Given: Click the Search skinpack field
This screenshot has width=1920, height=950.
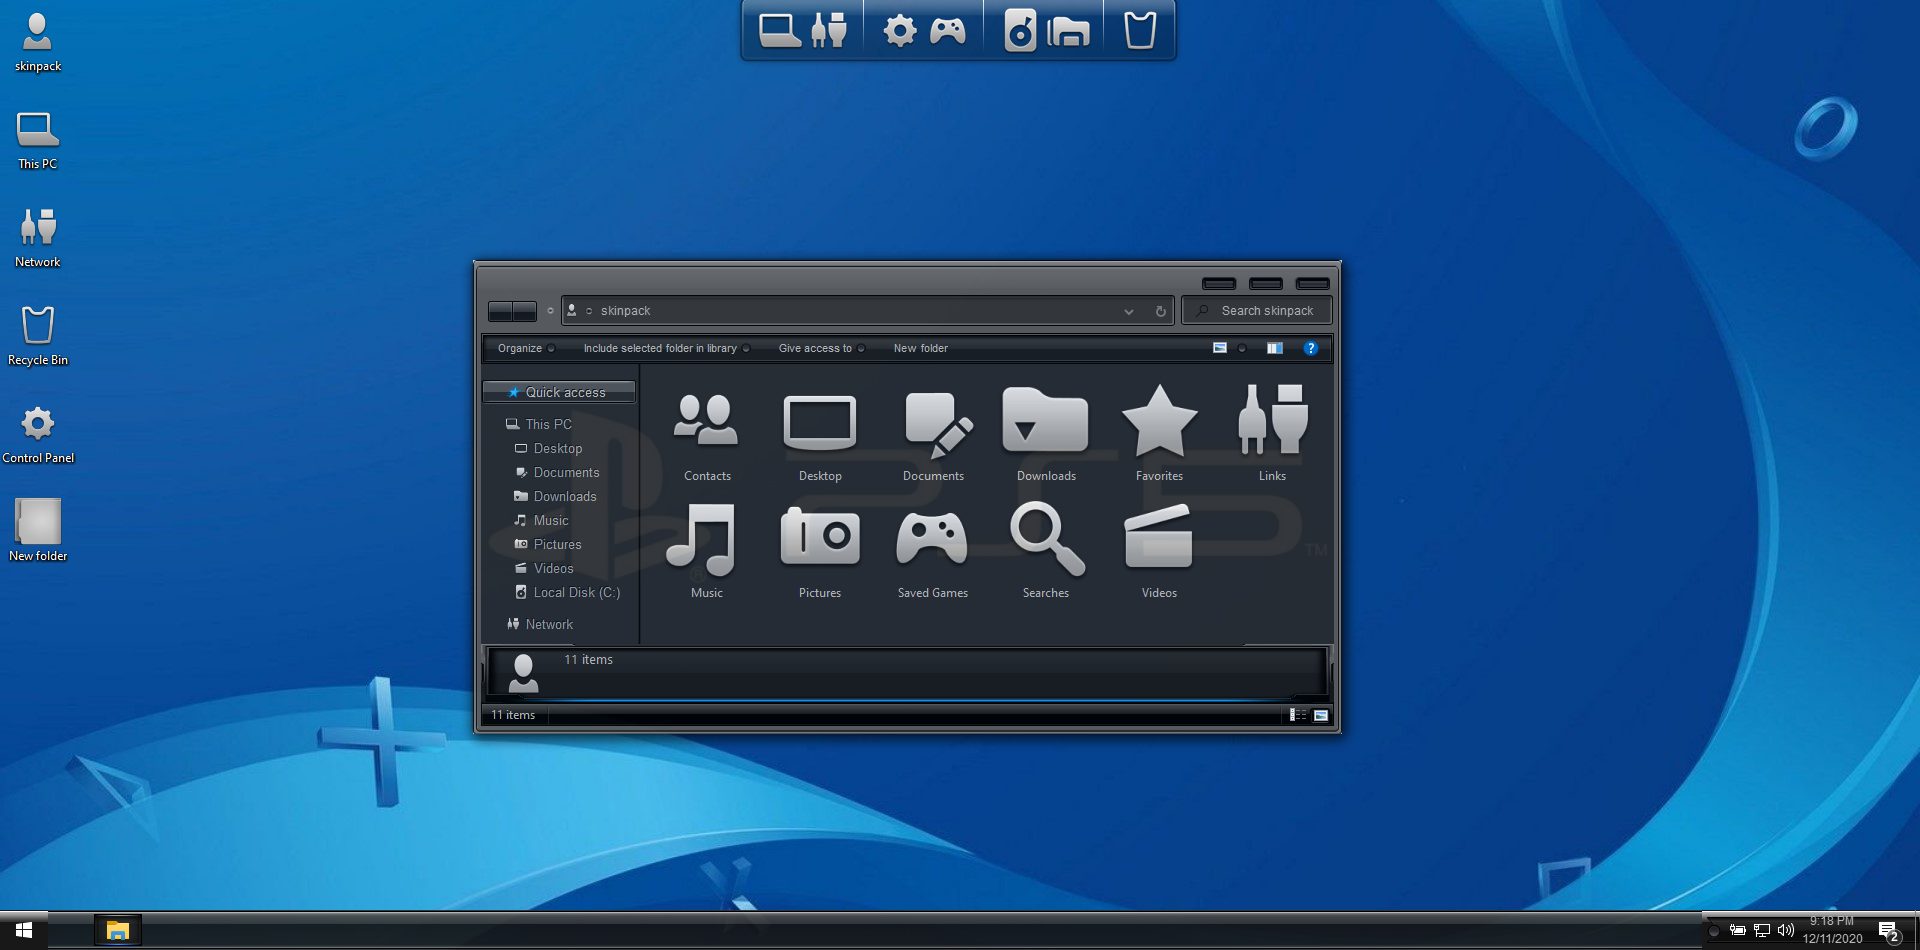Looking at the screenshot, I should (x=1267, y=311).
